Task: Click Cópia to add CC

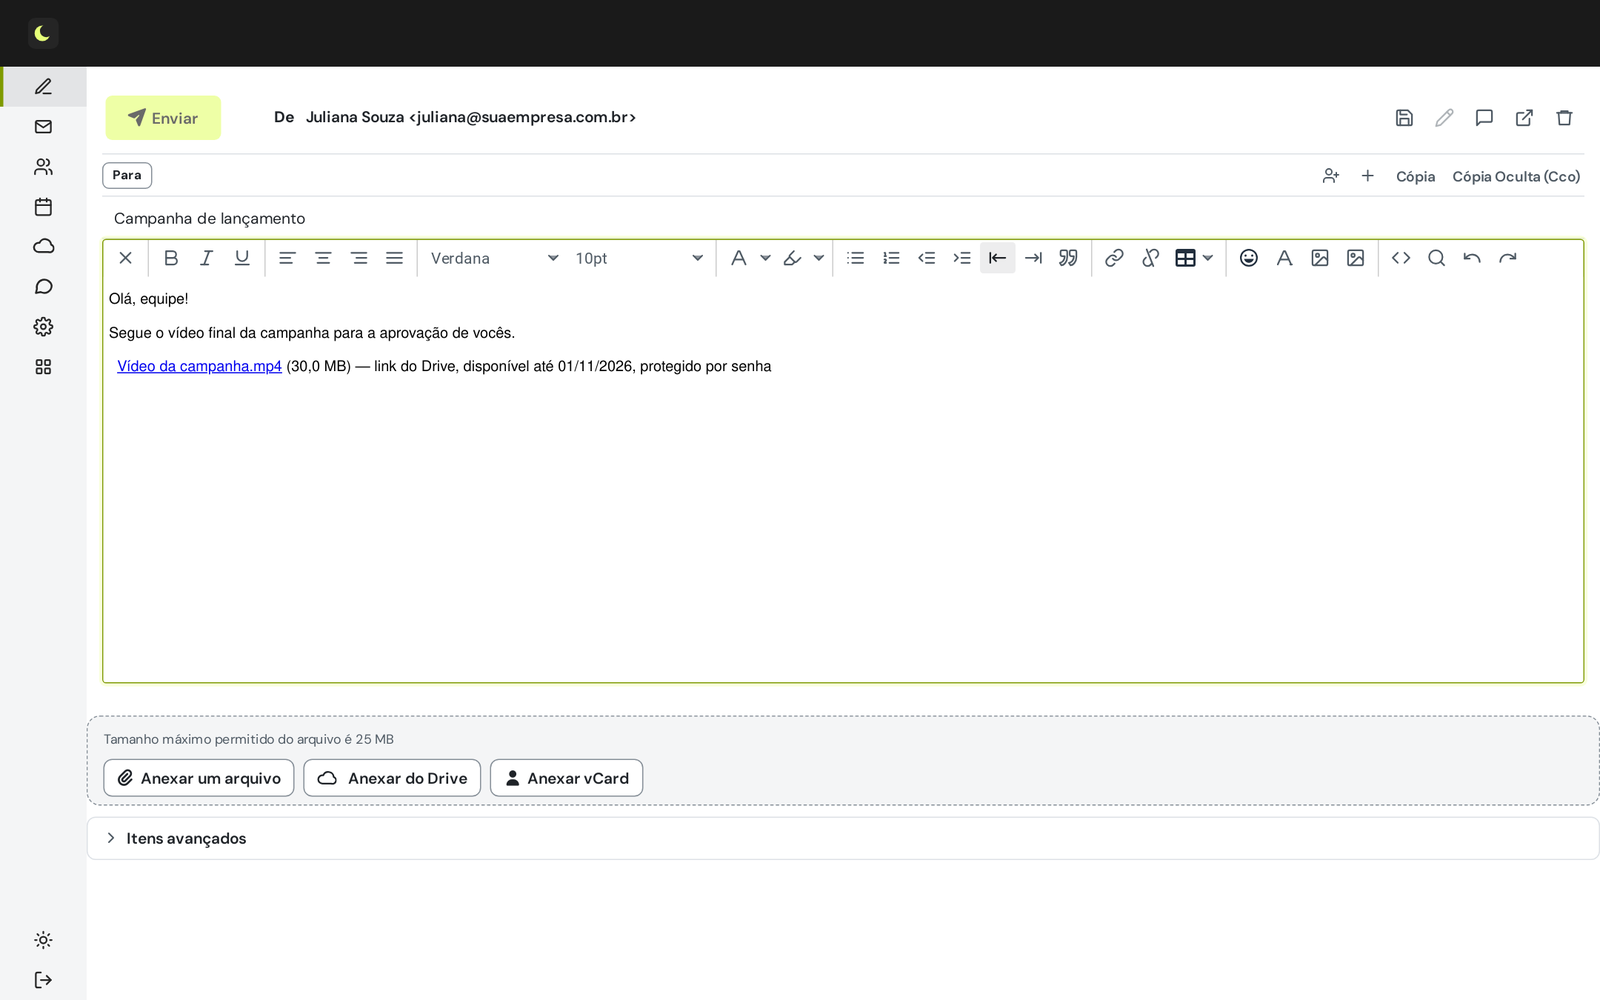Action: [x=1415, y=176]
